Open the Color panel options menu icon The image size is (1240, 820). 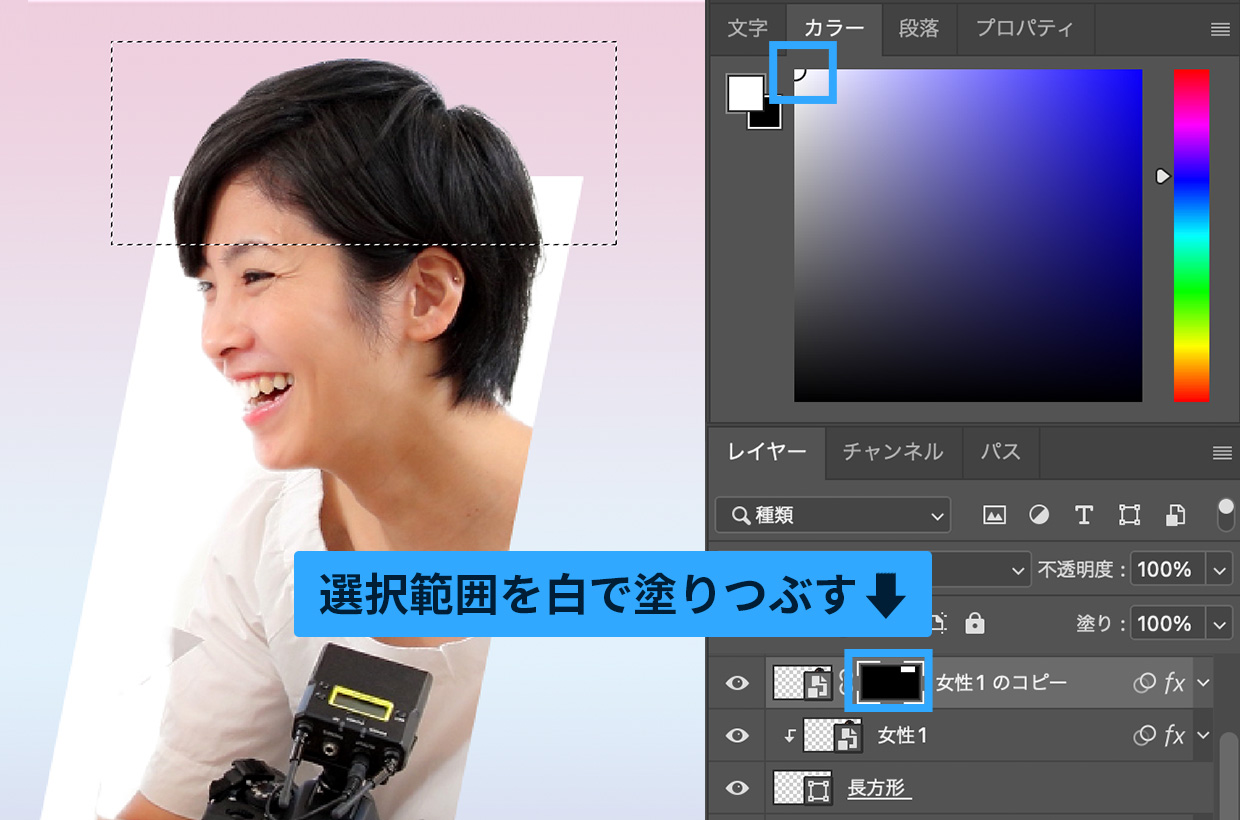click(x=1220, y=30)
